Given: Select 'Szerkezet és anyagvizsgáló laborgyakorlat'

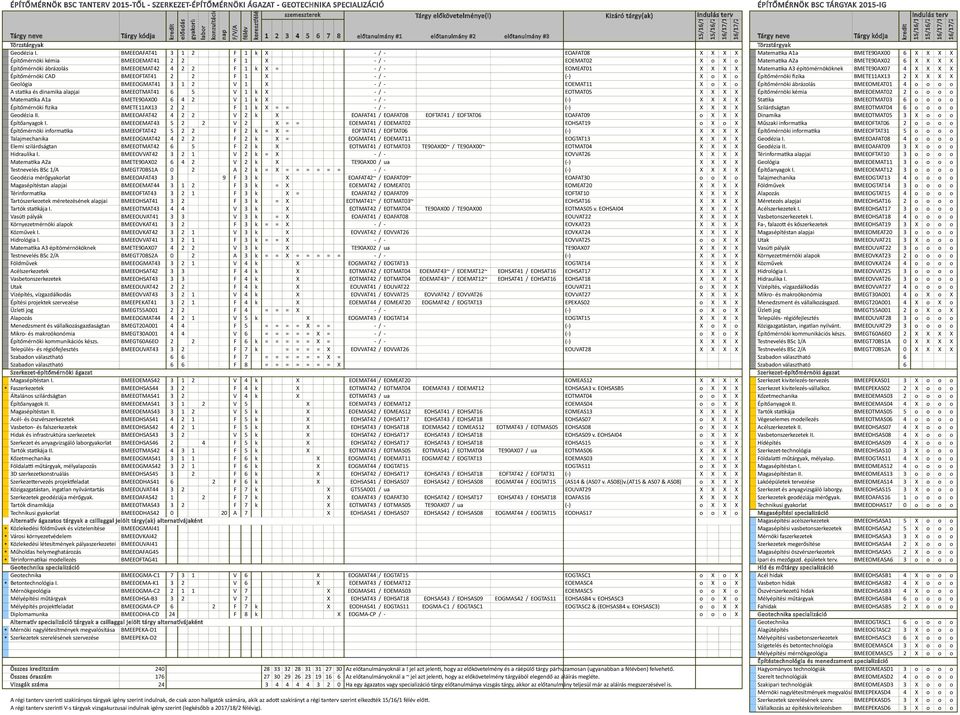Looking at the screenshot, I should pyautogui.click(x=61, y=443).
